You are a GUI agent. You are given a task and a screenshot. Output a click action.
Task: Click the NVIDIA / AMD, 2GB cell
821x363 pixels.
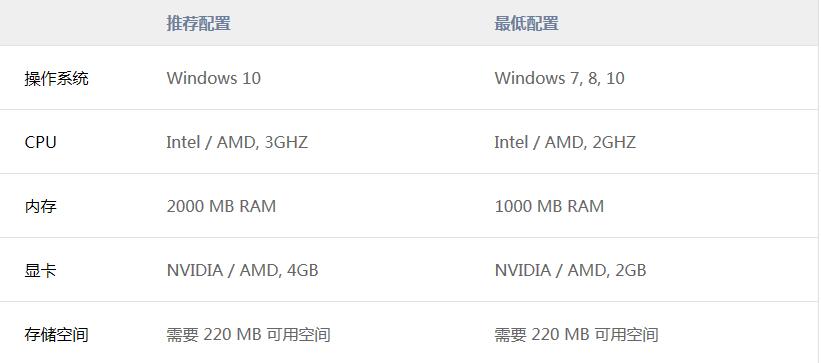point(570,271)
